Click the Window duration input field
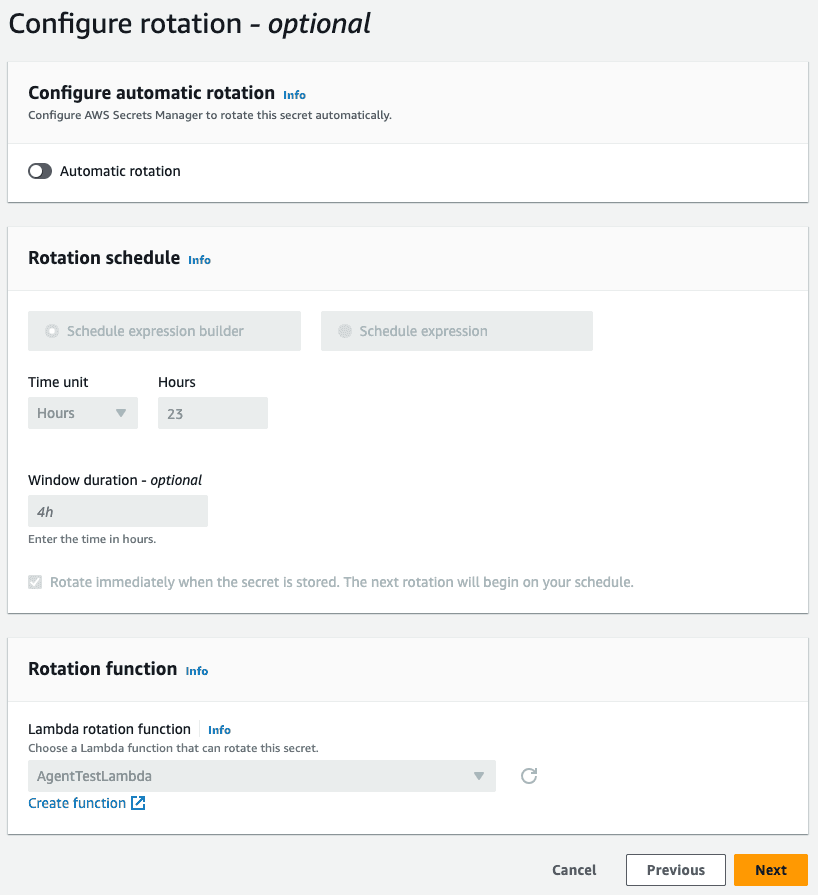Viewport: 818px width, 895px height. (118, 511)
